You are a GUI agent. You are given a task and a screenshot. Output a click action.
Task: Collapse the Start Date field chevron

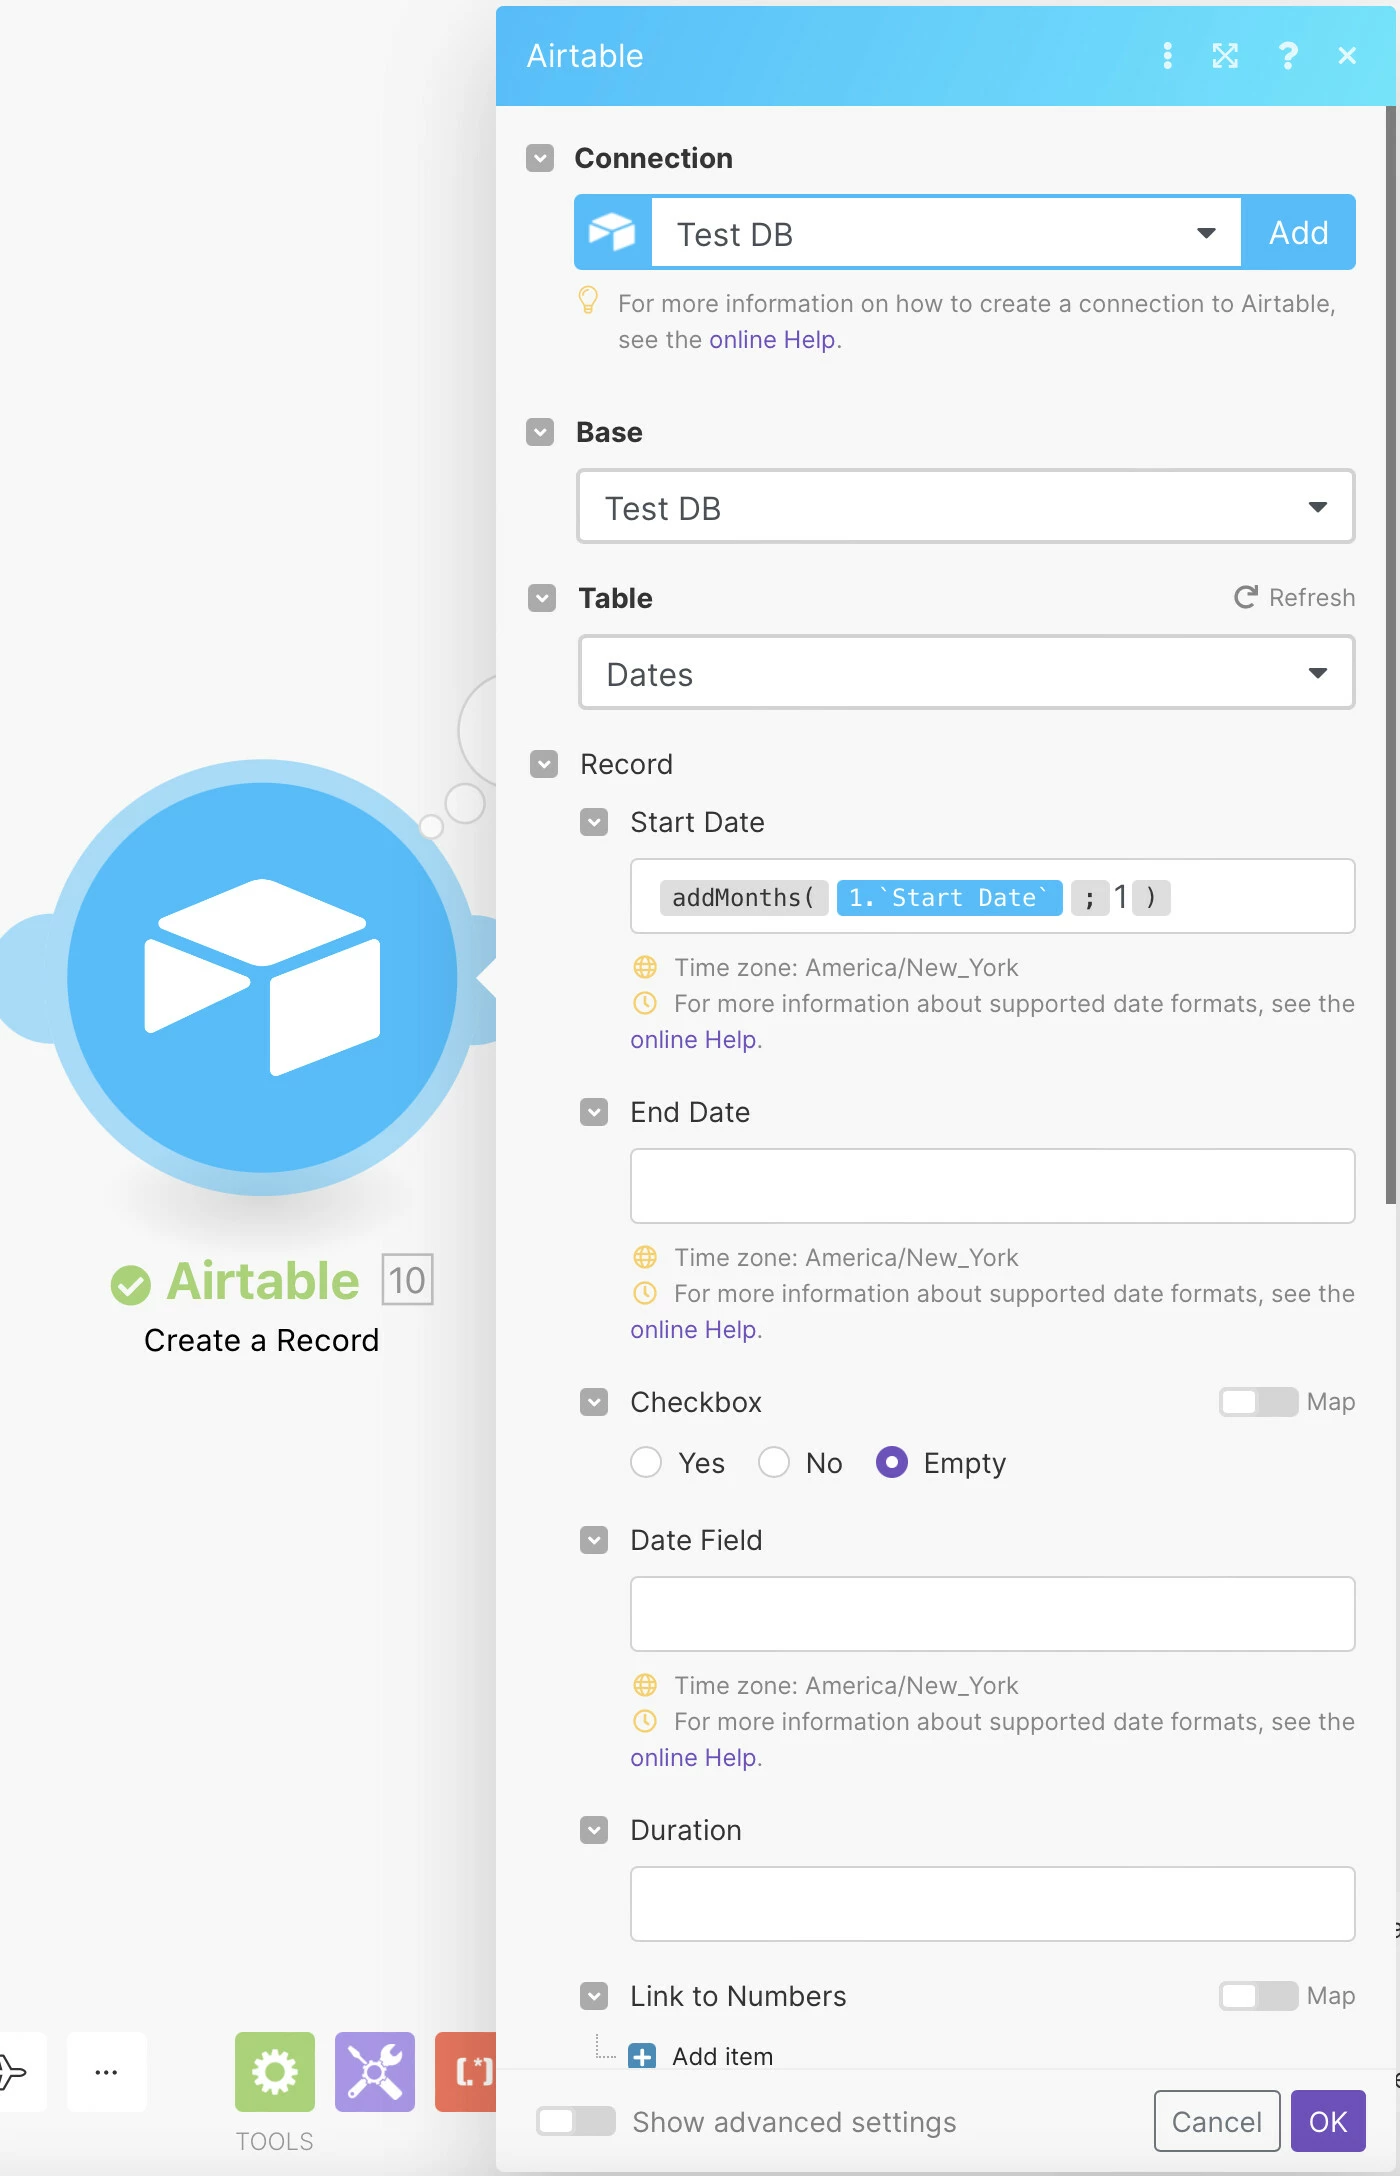pos(594,822)
